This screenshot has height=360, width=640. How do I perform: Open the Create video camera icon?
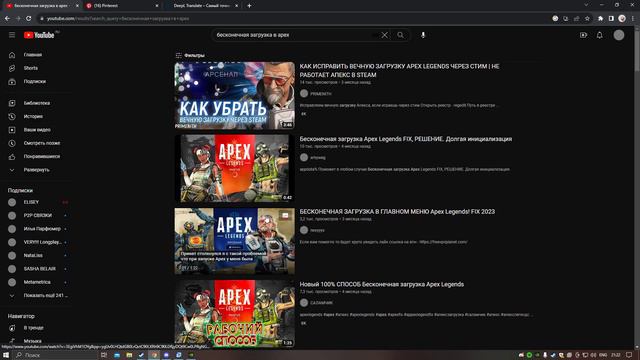click(583, 35)
